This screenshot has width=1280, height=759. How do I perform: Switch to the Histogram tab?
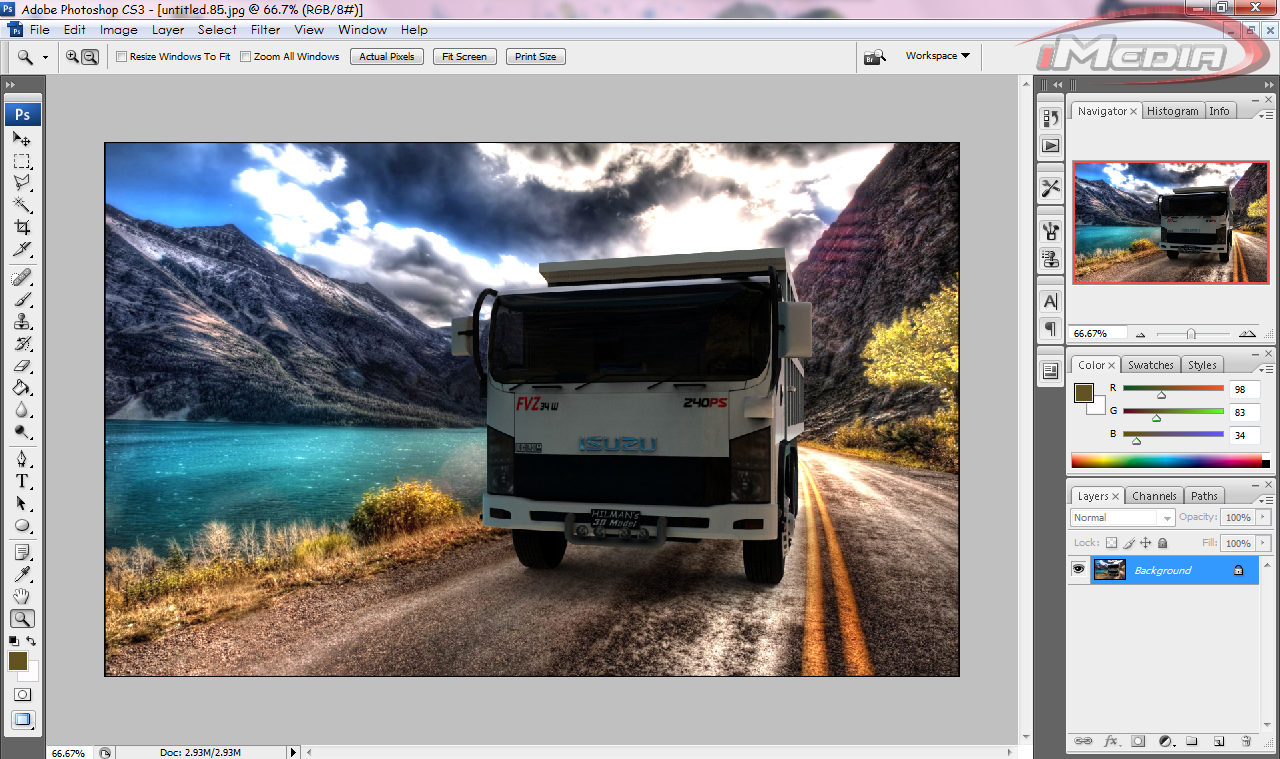[x=1173, y=111]
